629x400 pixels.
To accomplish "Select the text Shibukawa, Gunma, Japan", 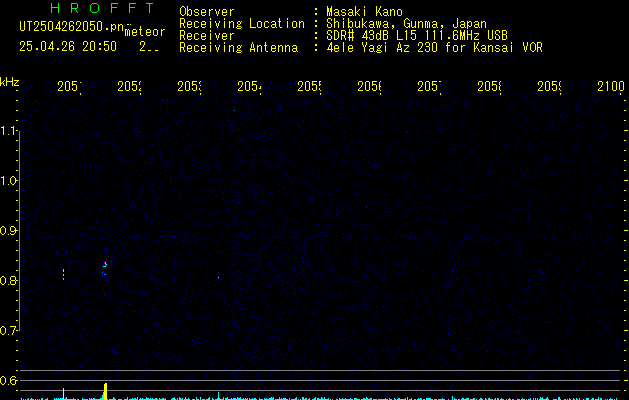I will click(x=406, y=24).
